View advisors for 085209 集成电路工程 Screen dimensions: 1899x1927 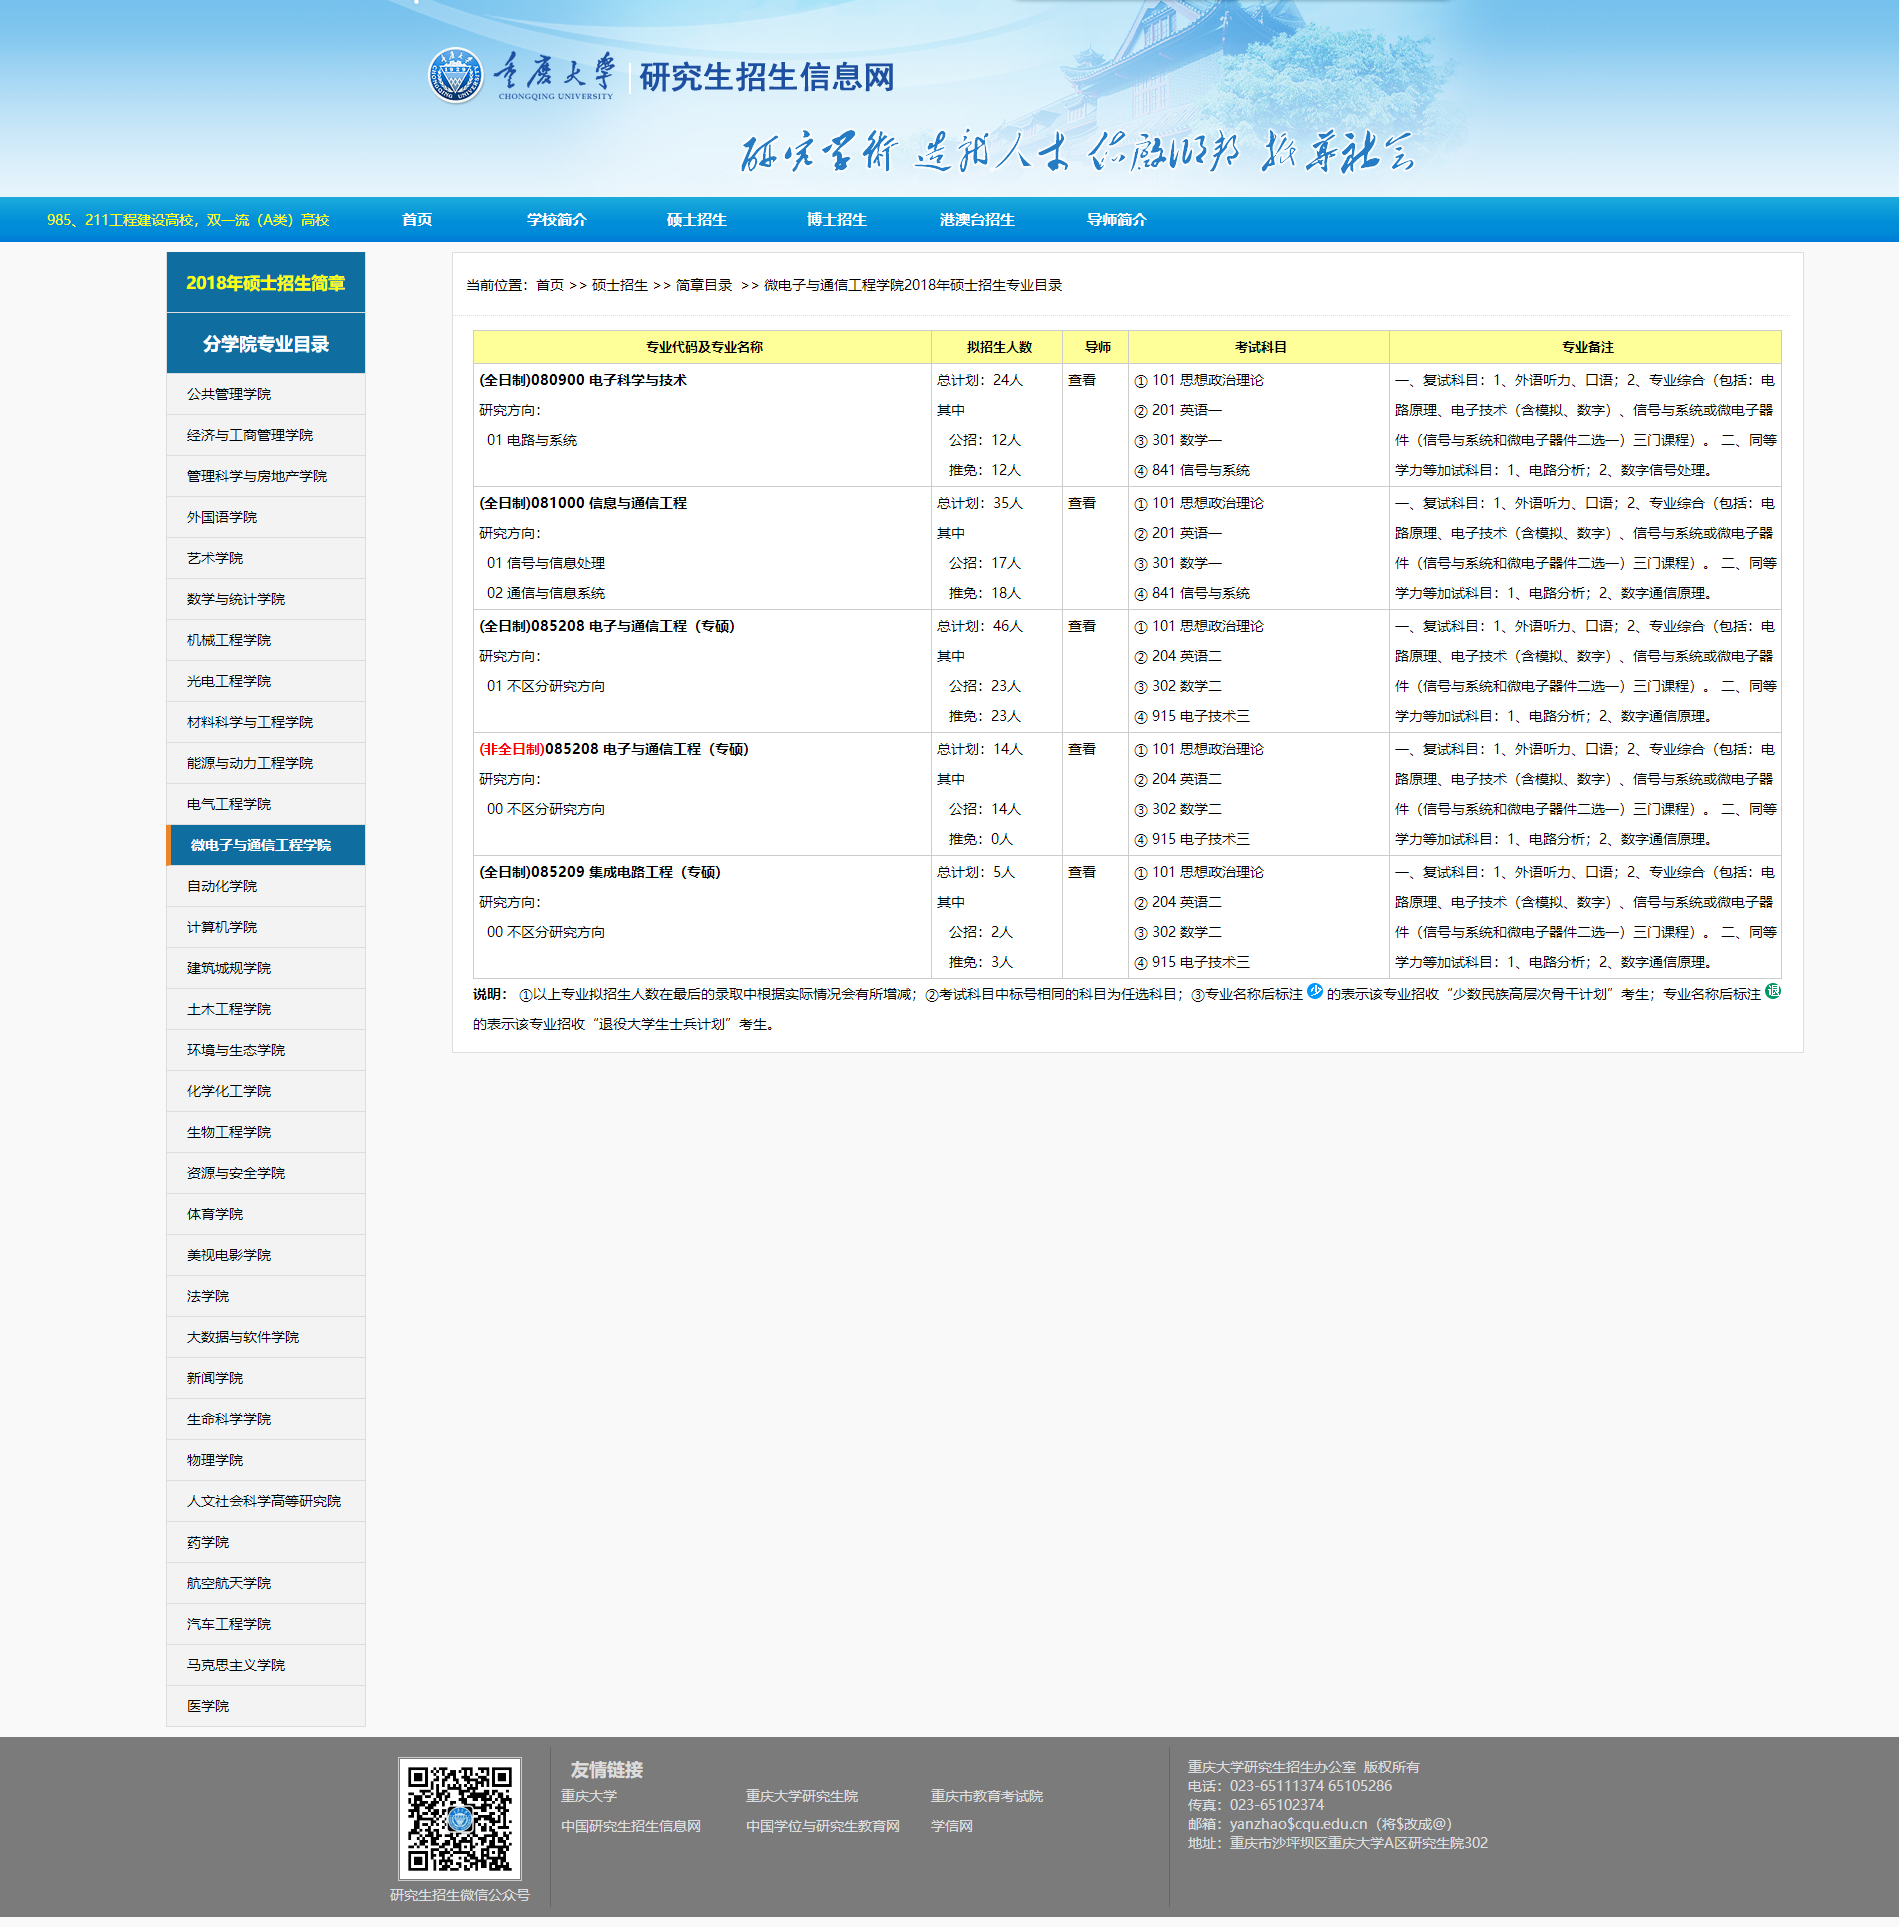(x=1081, y=872)
